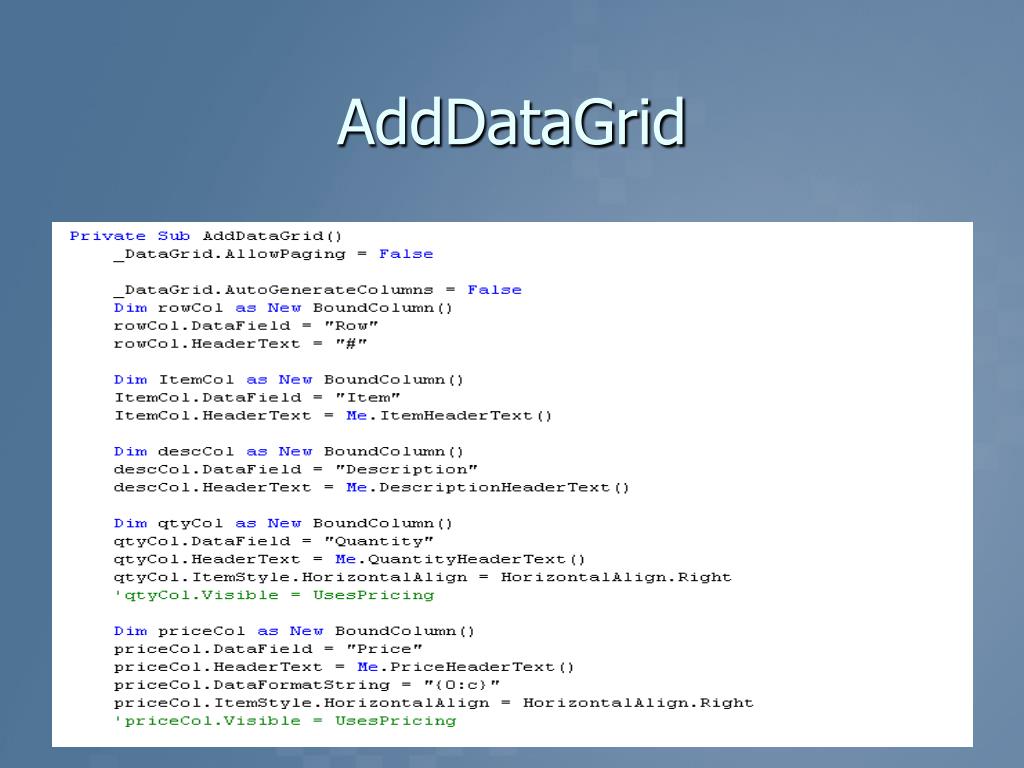Click 'priceCol.DataFormatString = "{0:c}"' line

pos(307,685)
